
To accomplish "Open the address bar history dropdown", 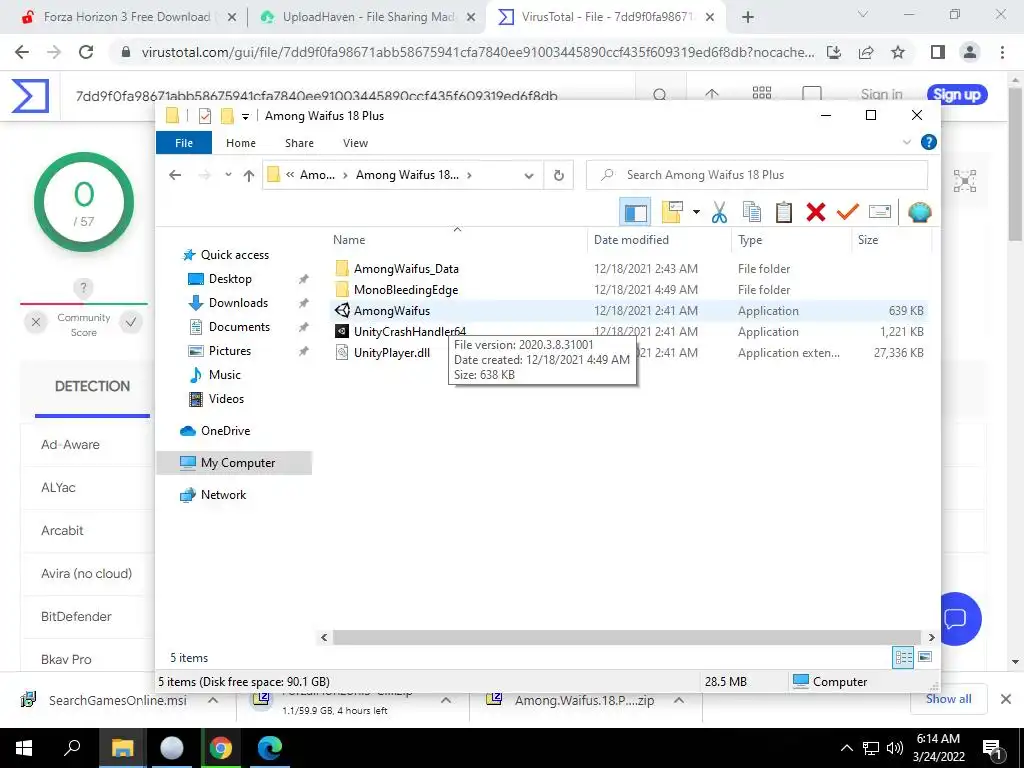I will tap(529, 175).
